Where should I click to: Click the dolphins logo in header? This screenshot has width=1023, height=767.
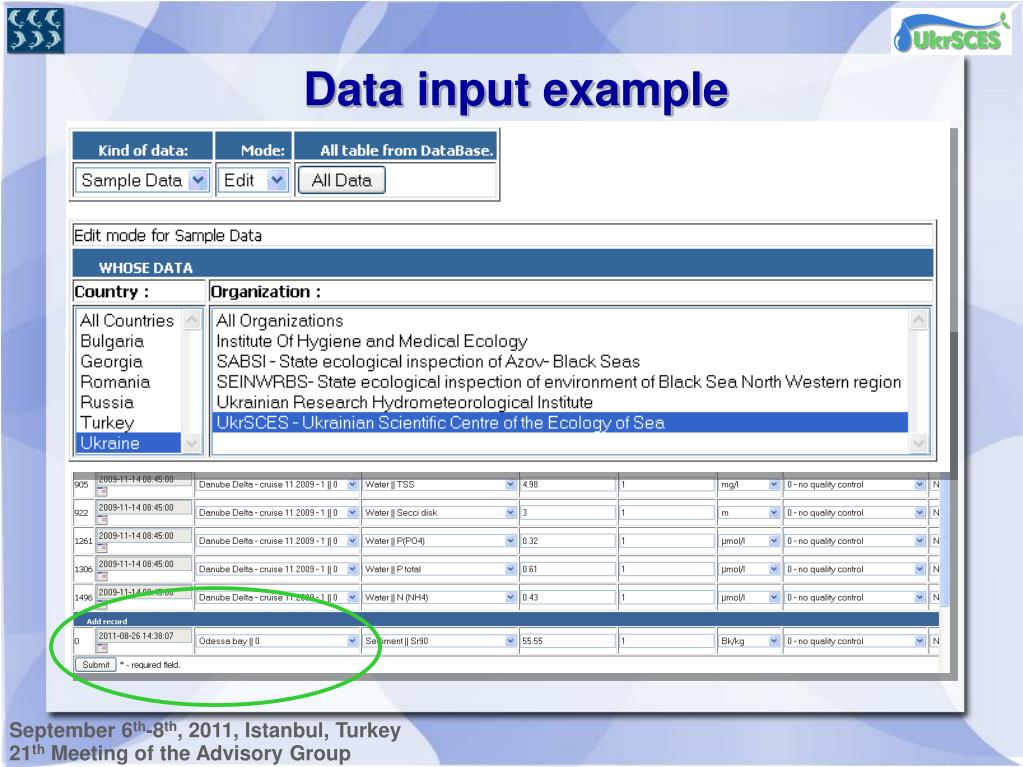click(35, 30)
